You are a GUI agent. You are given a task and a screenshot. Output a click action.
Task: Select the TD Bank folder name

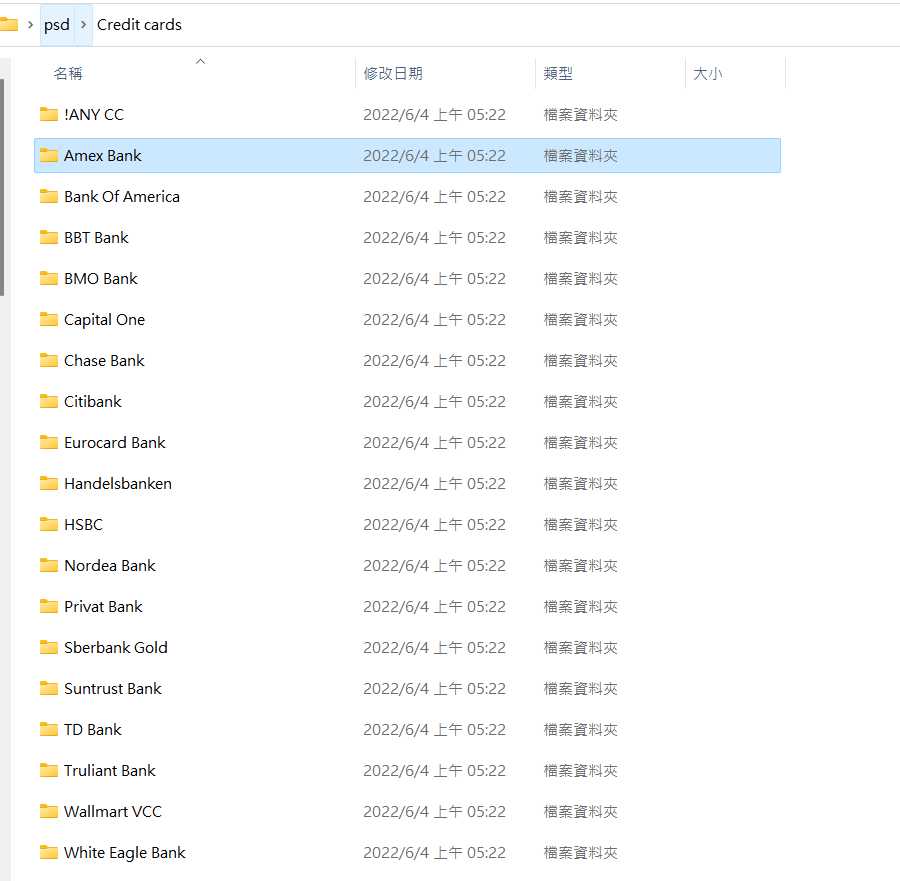(x=92, y=730)
